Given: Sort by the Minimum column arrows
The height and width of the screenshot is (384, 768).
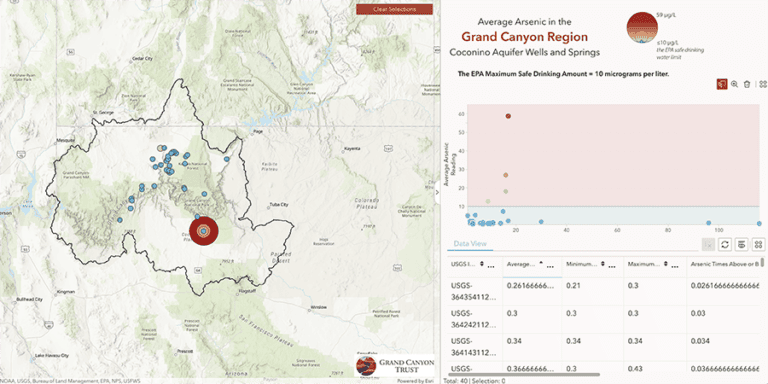Looking at the screenshot, I should 603,264.
